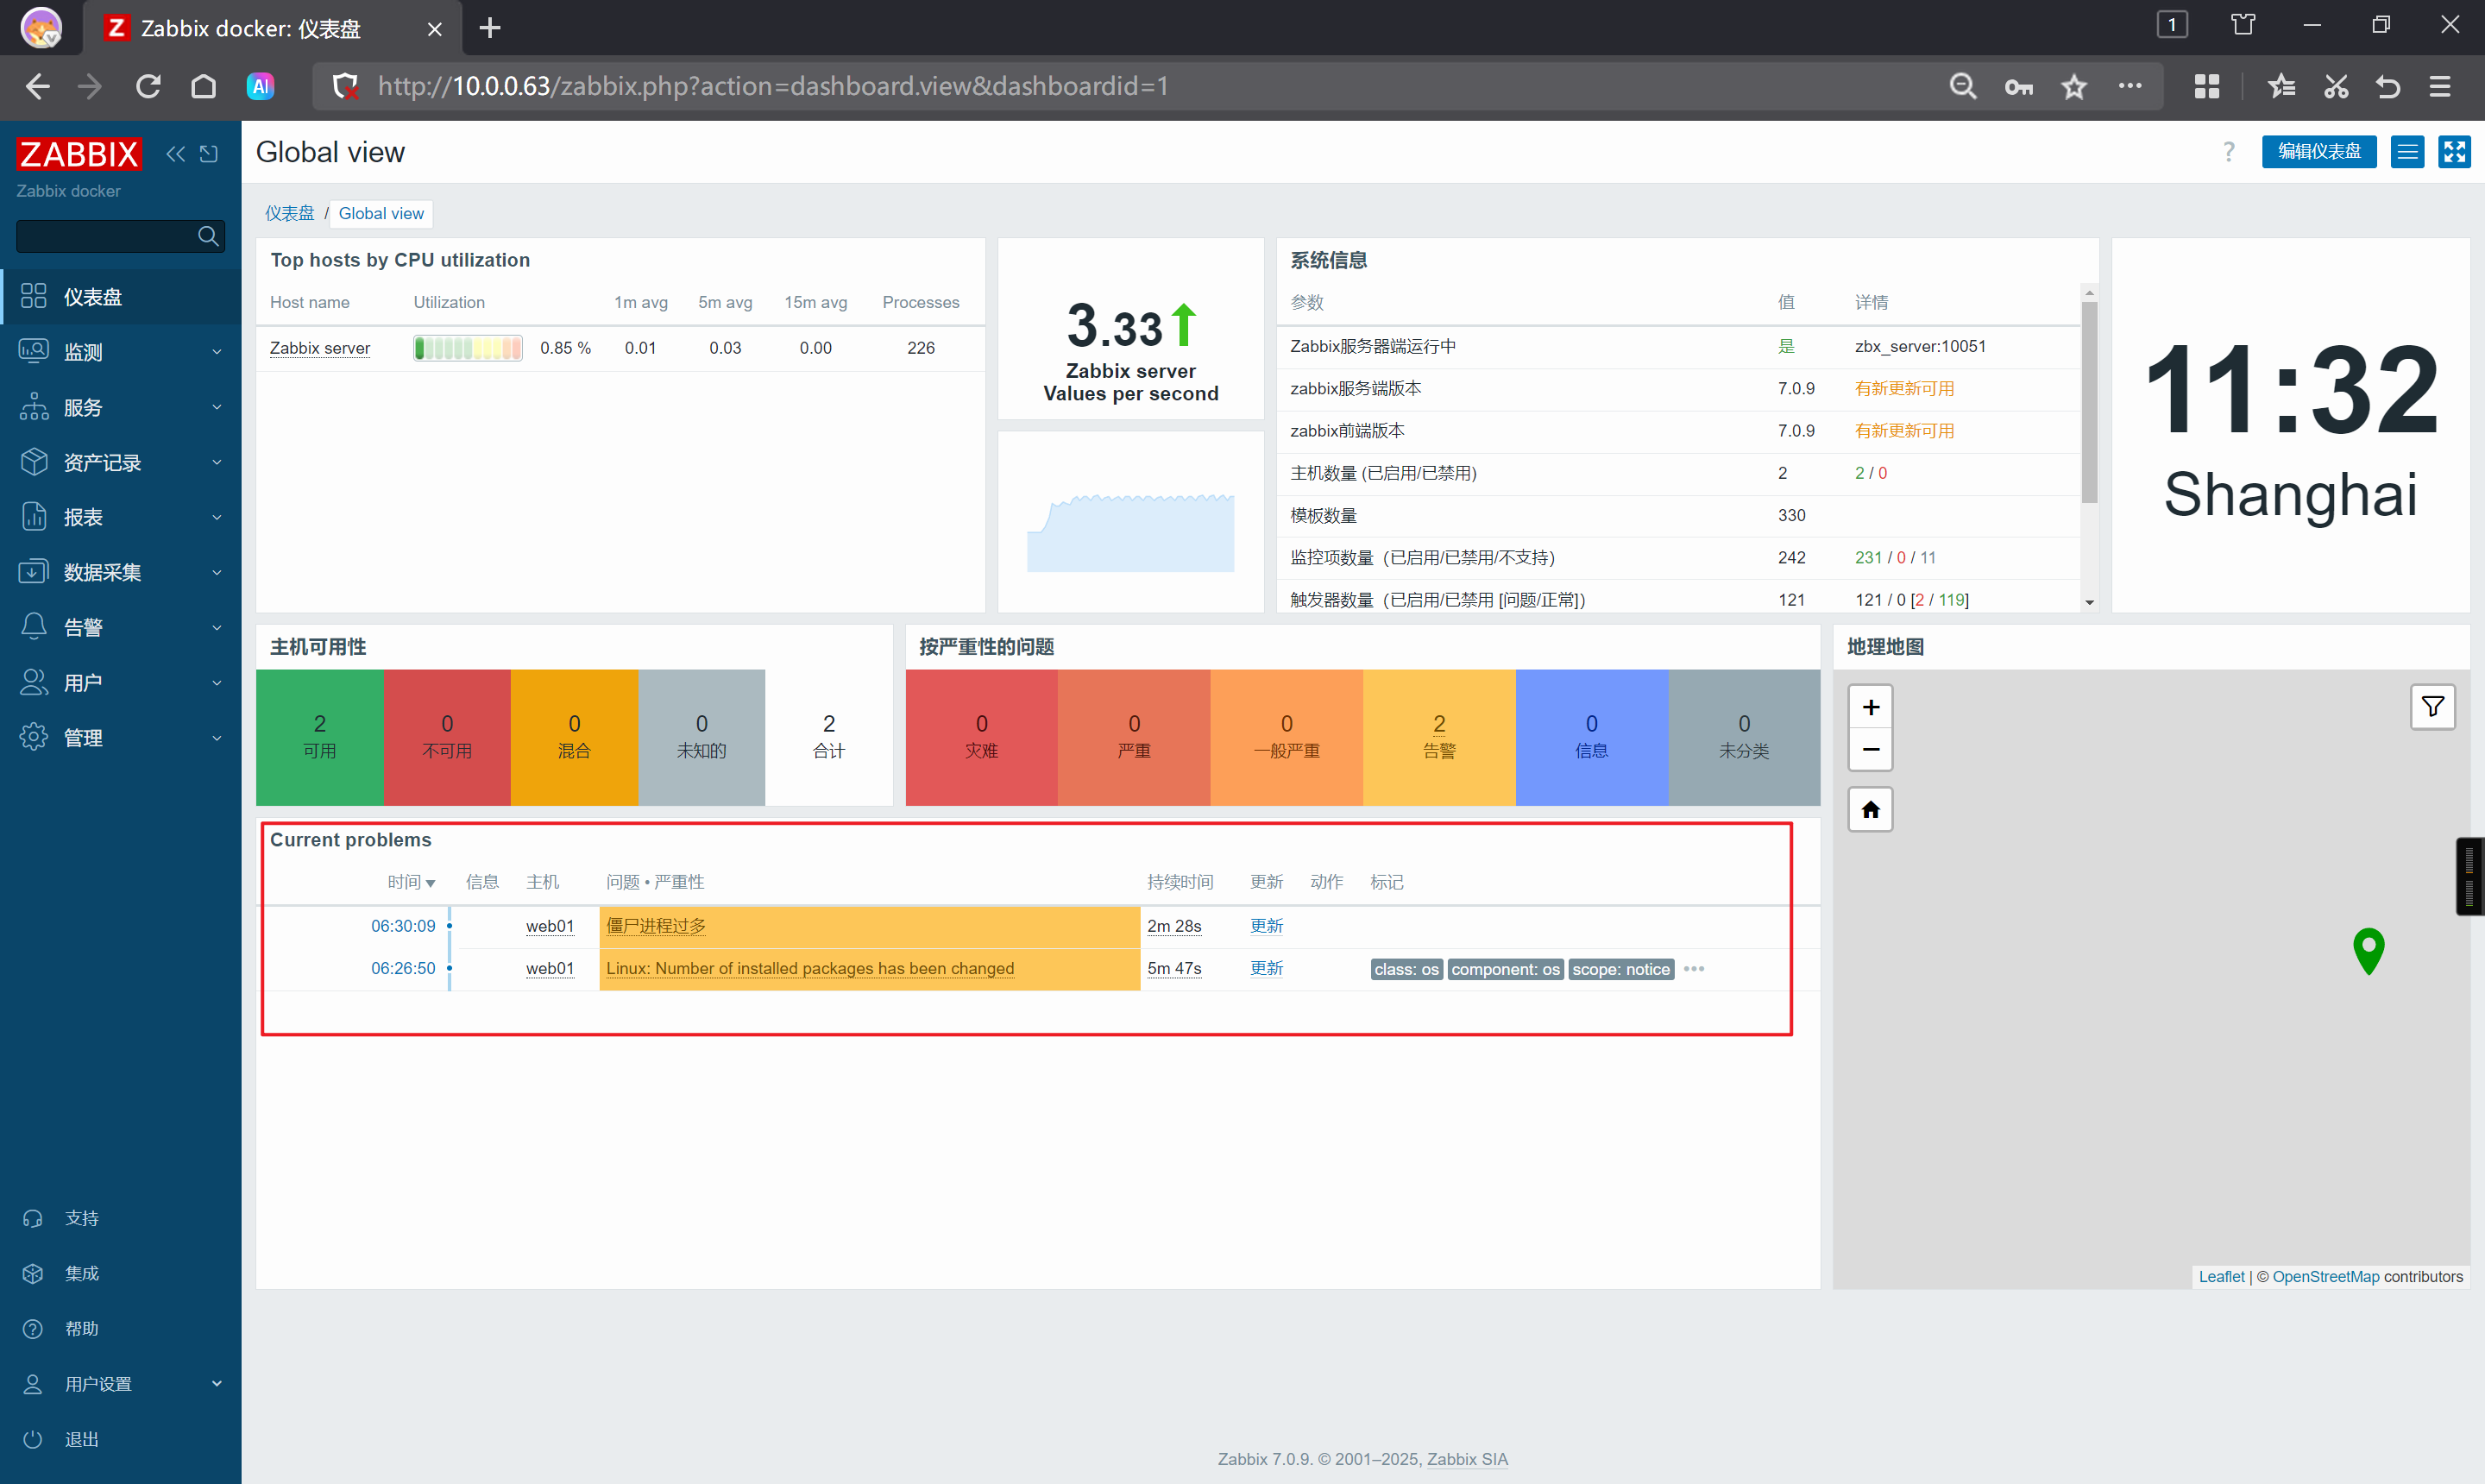This screenshot has width=2485, height=1484.
Task: Click the 编辑仪表盘 edit dashboard button
Action: [2319, 152]
